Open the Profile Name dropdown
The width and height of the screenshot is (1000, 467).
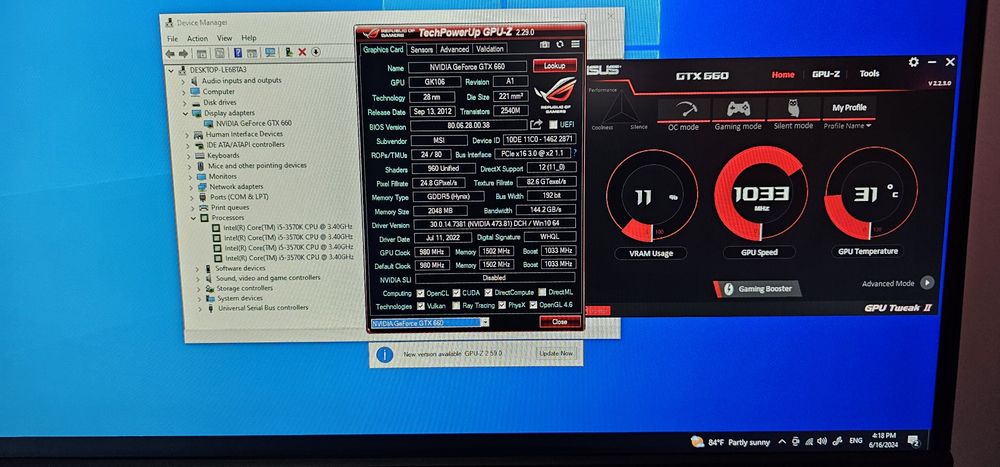[x=847, y=126]
